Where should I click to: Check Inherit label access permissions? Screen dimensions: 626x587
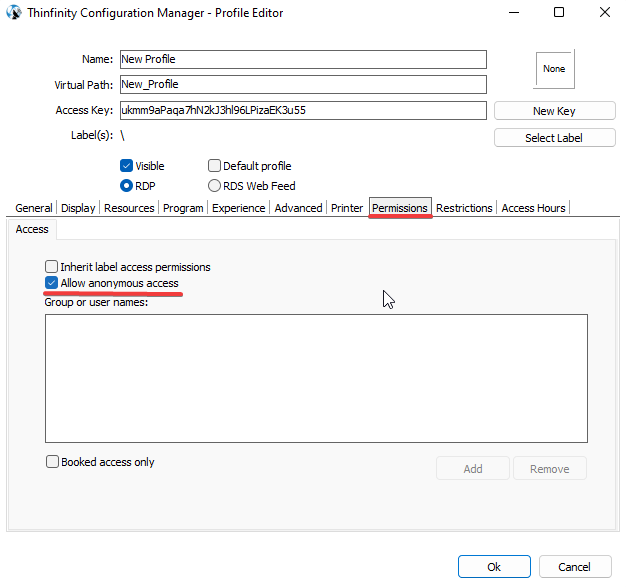tap(51, 266)
